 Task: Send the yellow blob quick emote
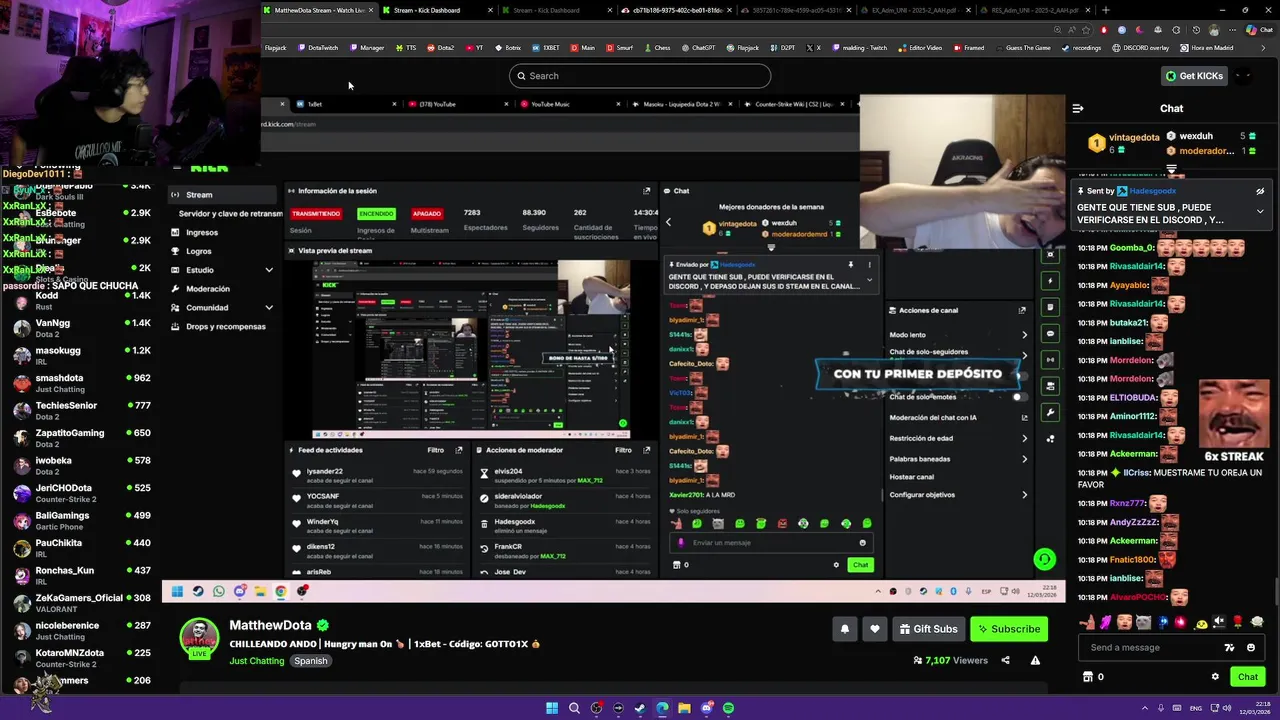tap(1201, 624)
